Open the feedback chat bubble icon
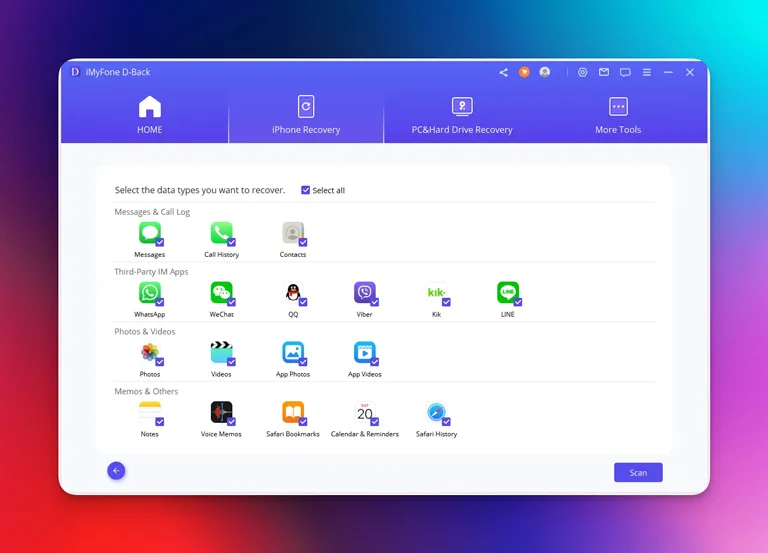This screenshot has height=553, width=768. [625, 72]
